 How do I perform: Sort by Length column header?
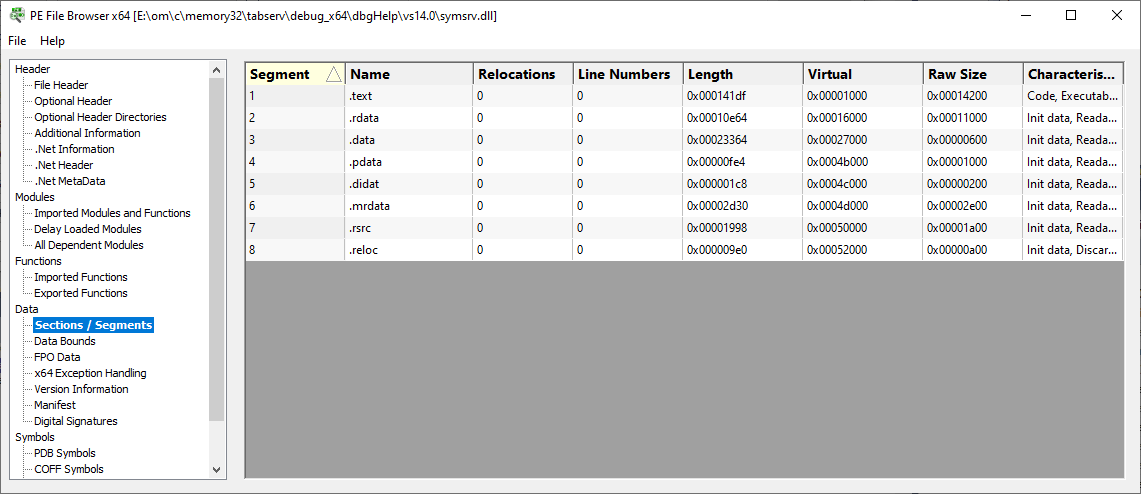743,74
